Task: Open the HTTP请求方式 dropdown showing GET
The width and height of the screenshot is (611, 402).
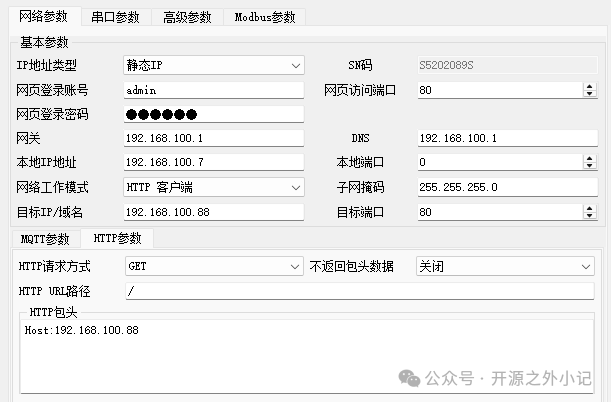Action: (214, 266)
